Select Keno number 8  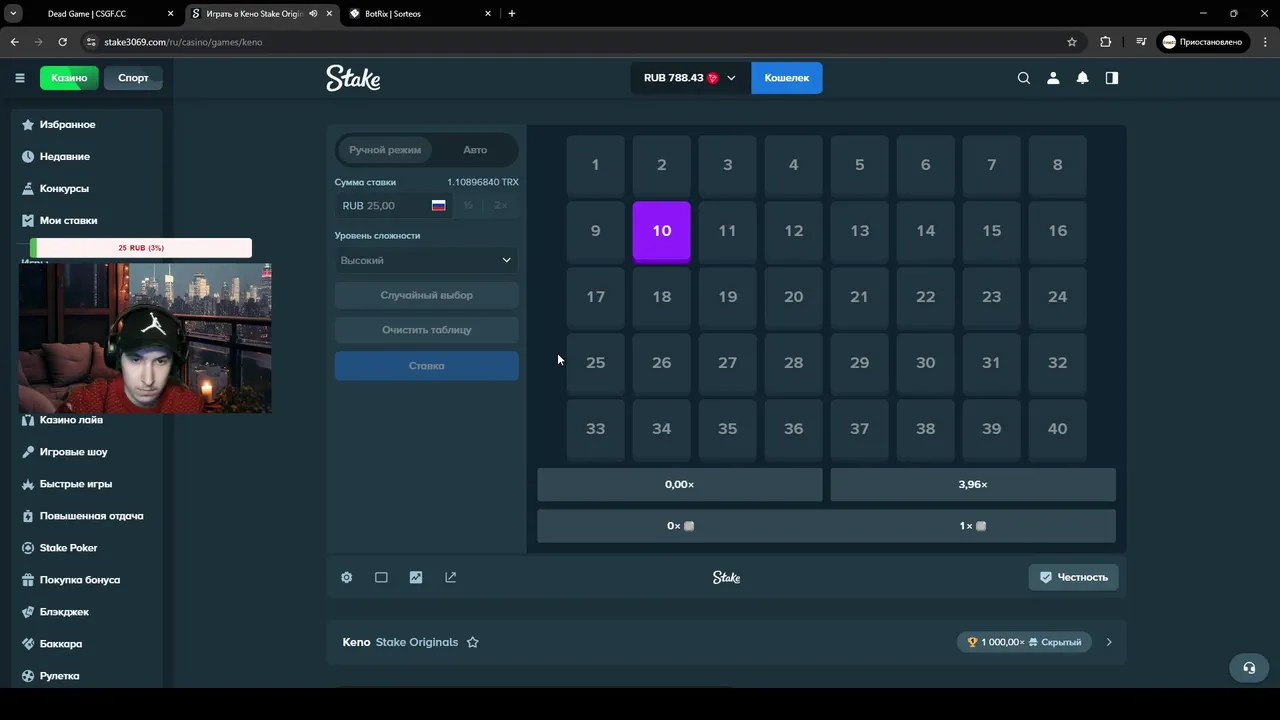click(x=1057, y=166)
